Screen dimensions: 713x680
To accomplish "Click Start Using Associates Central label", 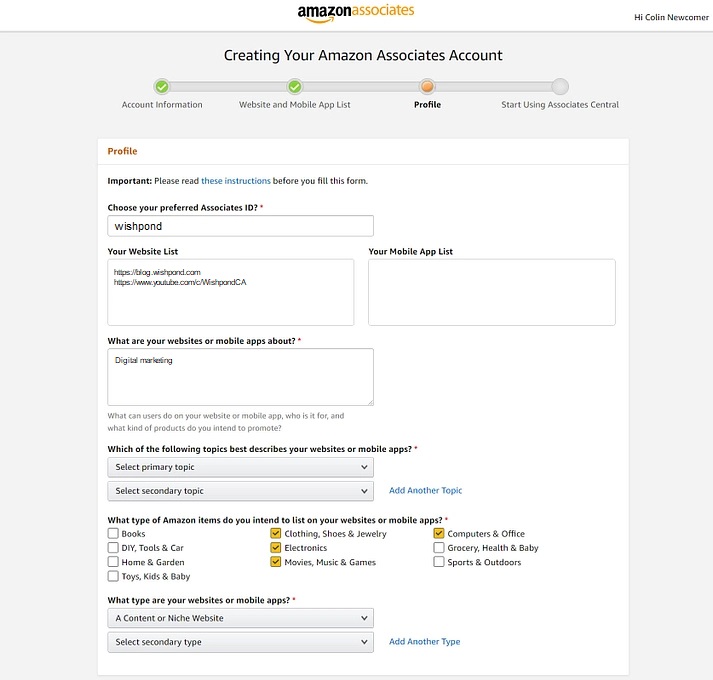I will [x=560, y=105].
